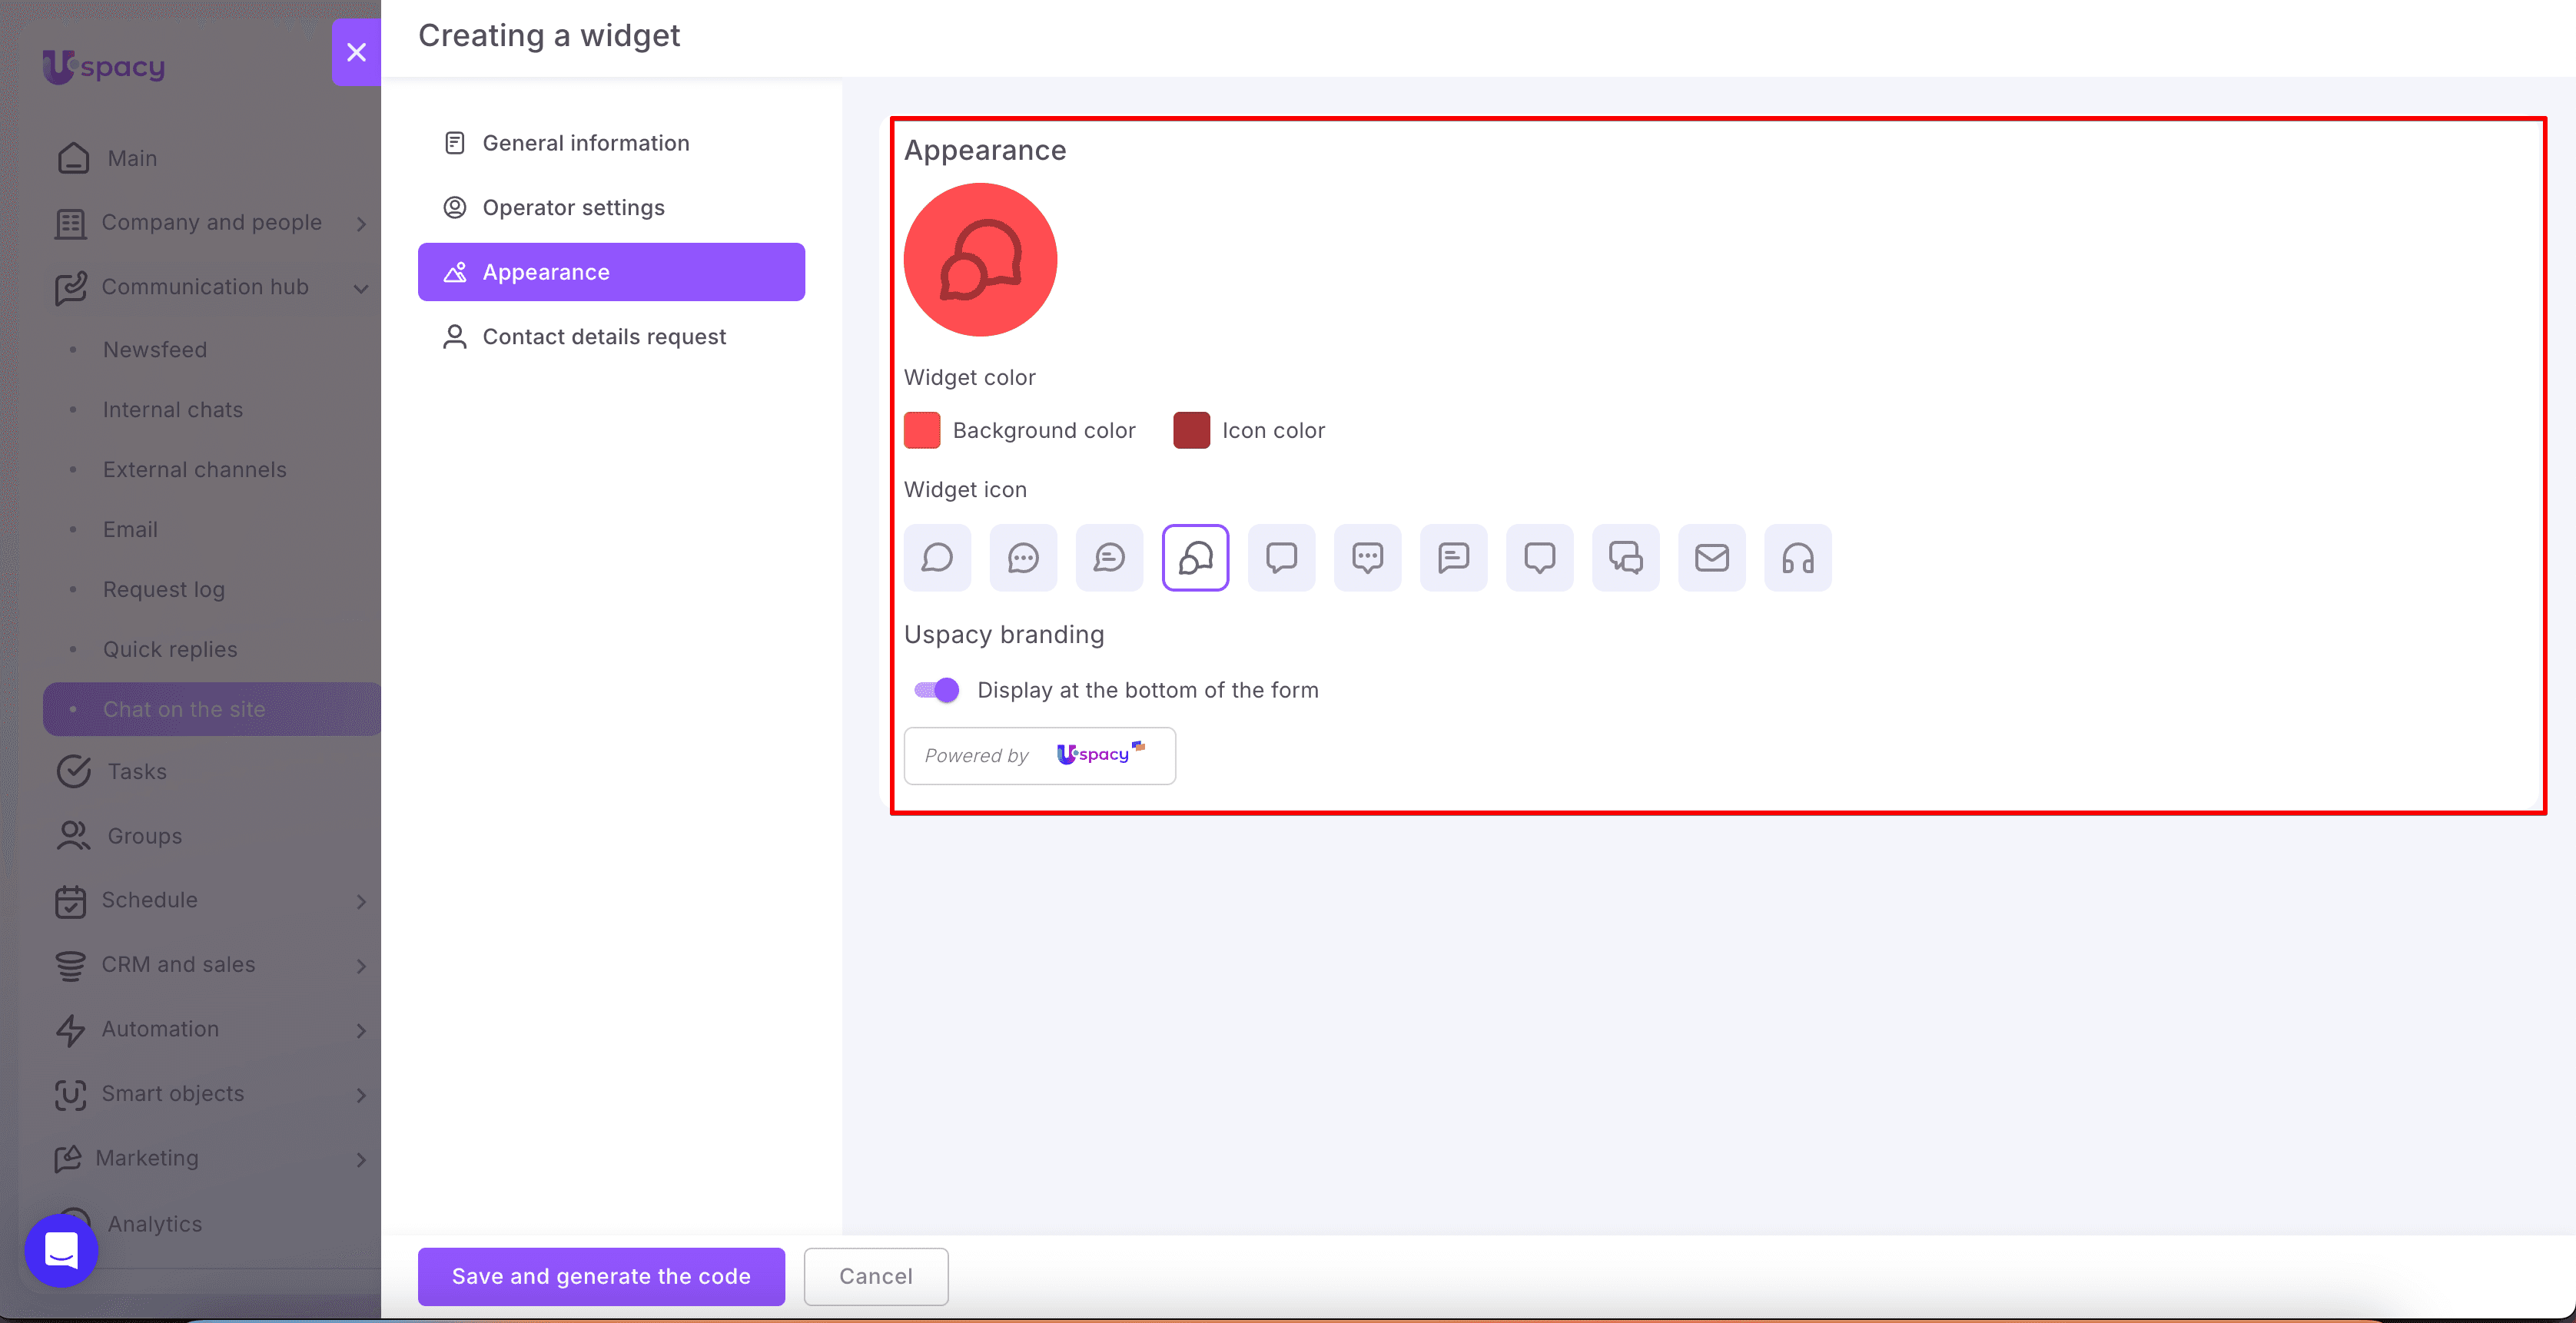
Task: Select the Appearance step
Action: 611,272
